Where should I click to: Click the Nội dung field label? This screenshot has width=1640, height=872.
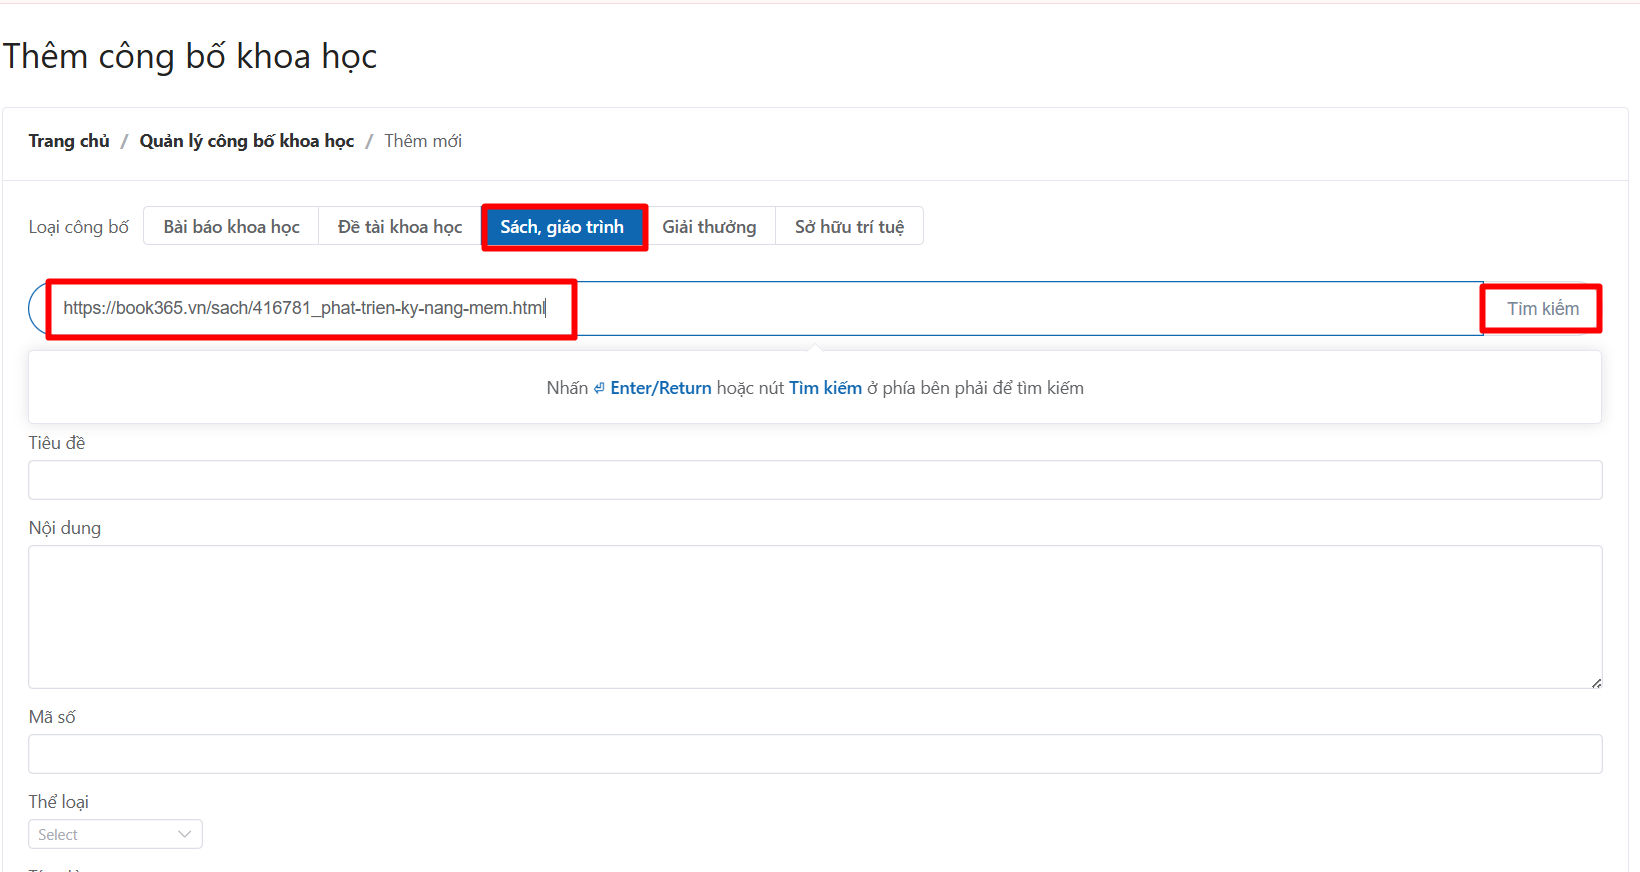click(x=65, y=528)
